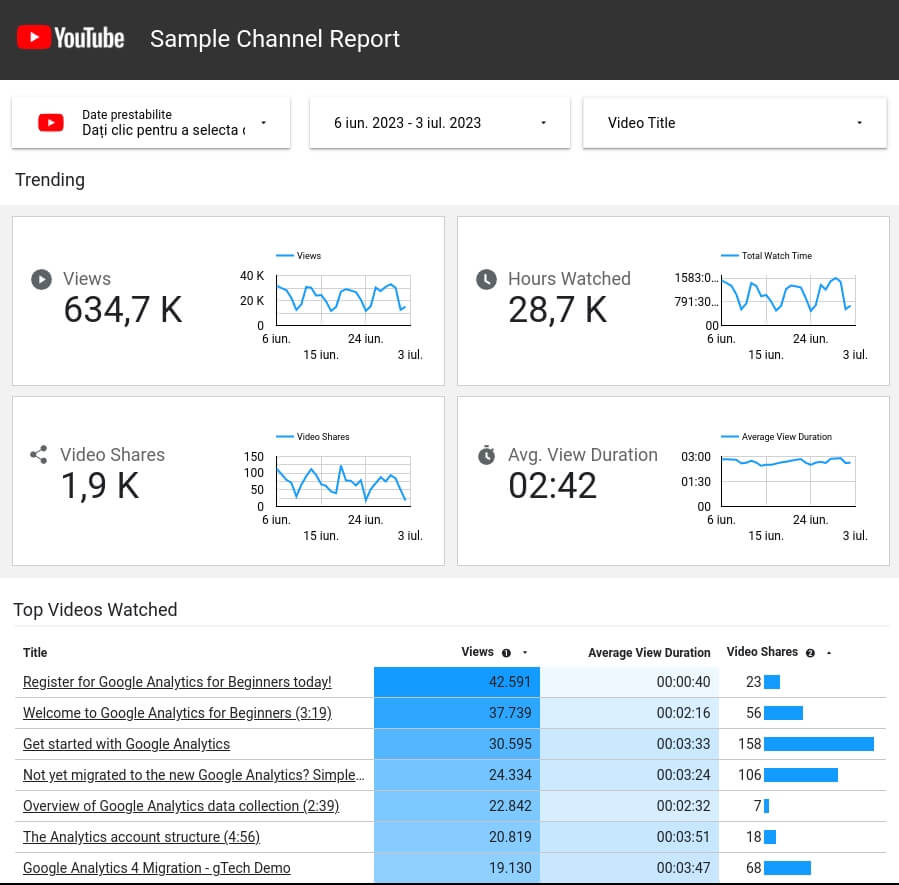
Task: Click the clock icon beside Hours Watched
Action: (x=486, y=279)
